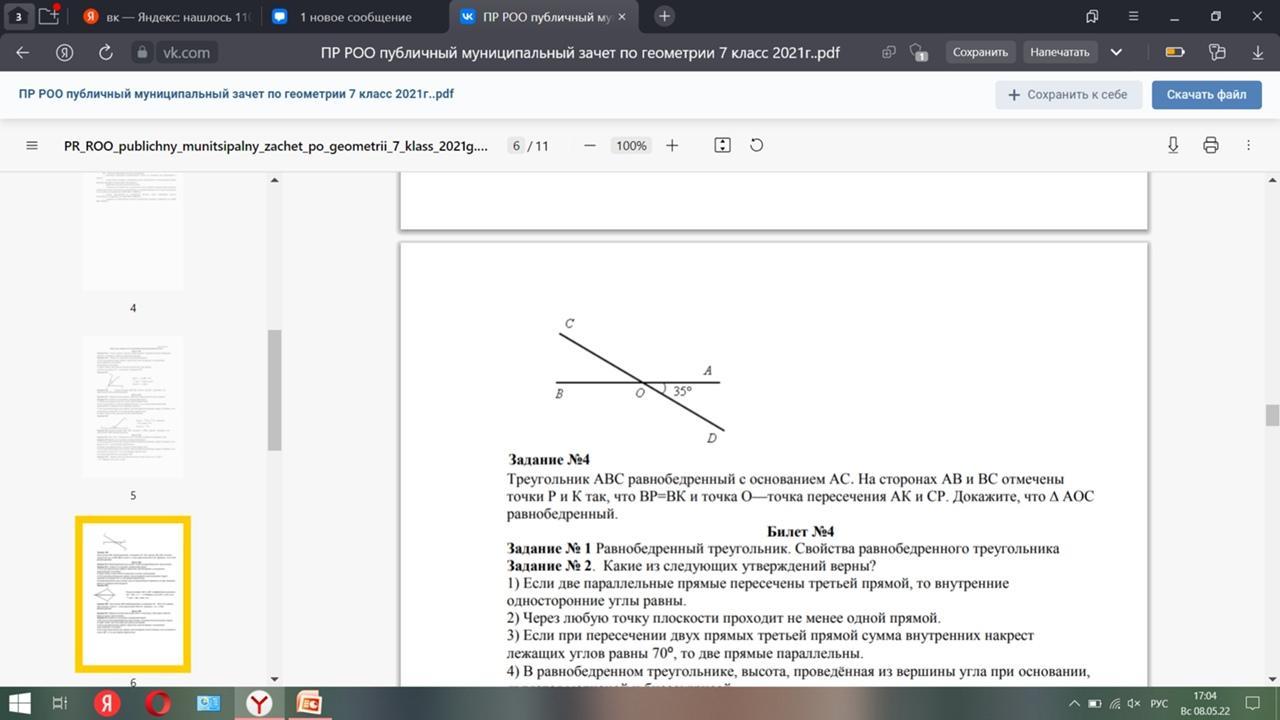Select page 5 thumbnail

133,406
